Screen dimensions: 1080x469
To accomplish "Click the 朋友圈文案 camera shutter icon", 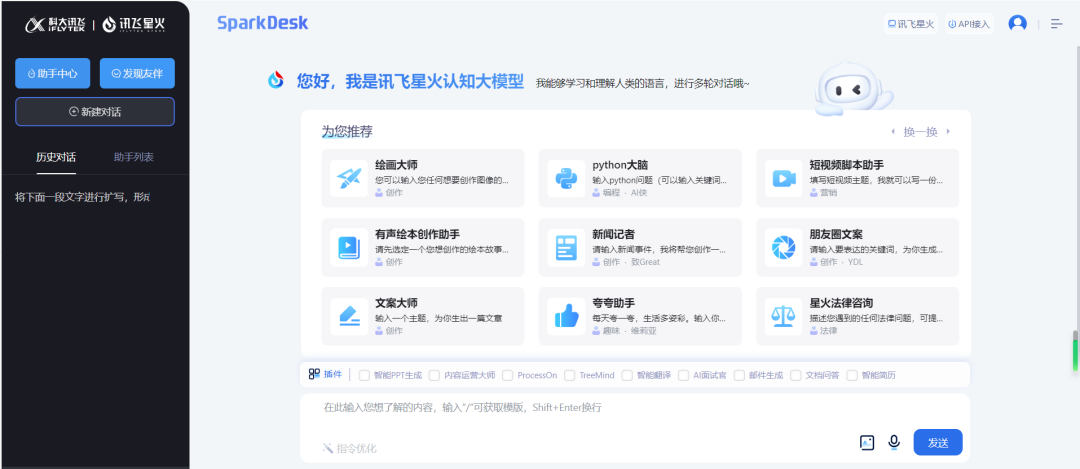I will tap(783, 248).
